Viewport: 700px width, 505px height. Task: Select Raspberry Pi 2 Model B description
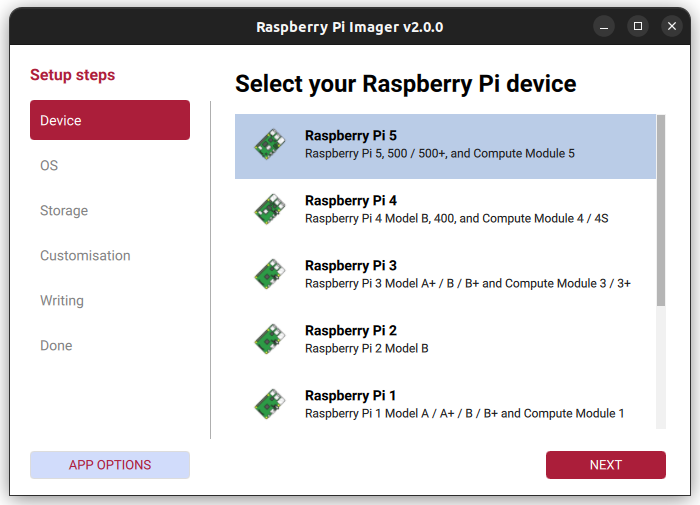[x=366, y=348]
